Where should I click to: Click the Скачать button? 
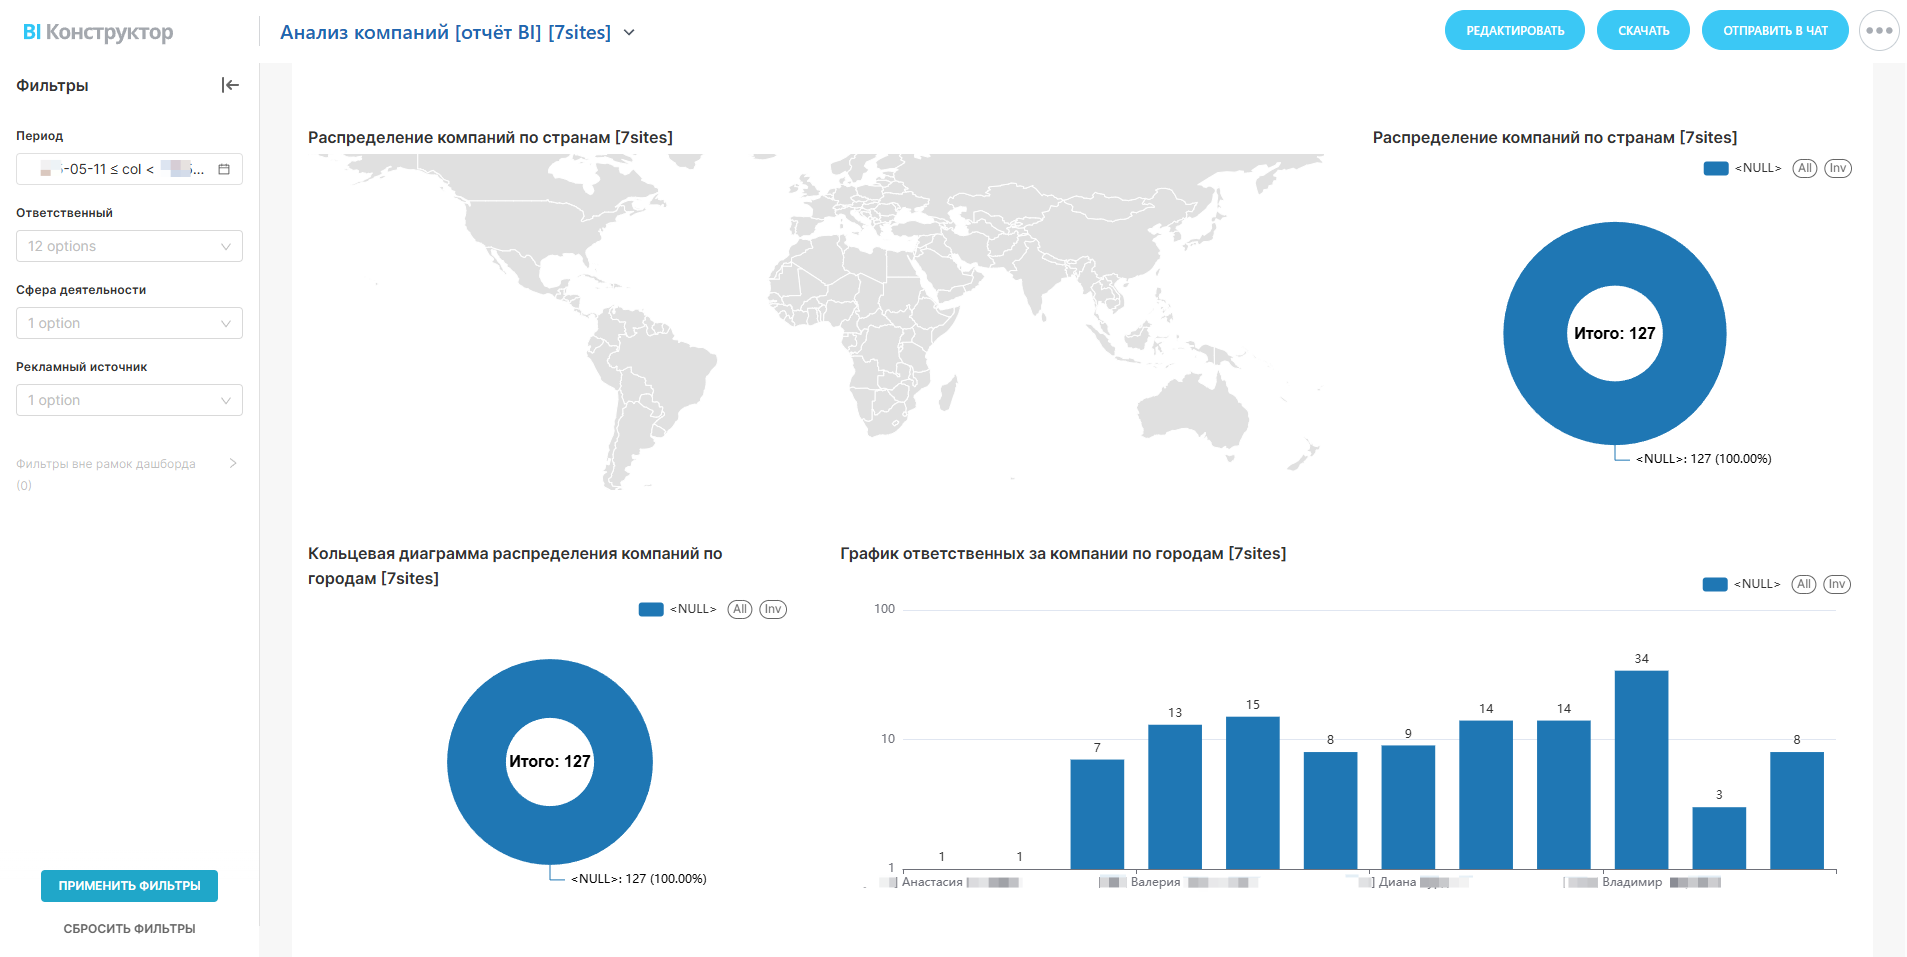(x=1643, y=30)
